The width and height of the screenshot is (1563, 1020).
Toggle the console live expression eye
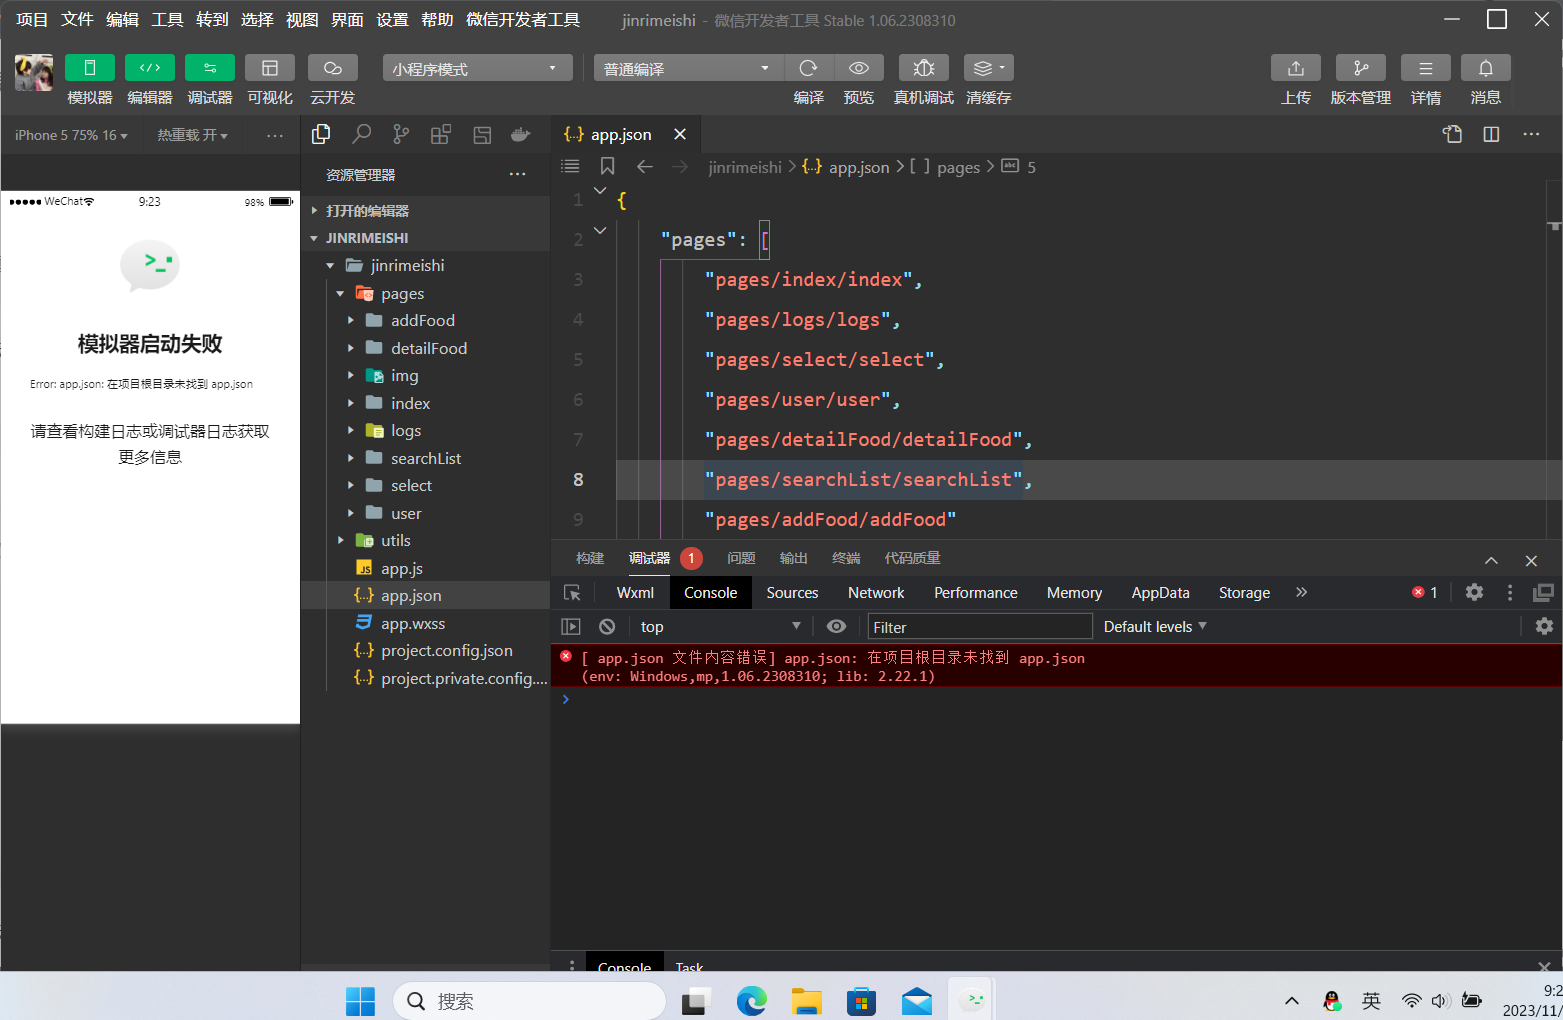837,626
